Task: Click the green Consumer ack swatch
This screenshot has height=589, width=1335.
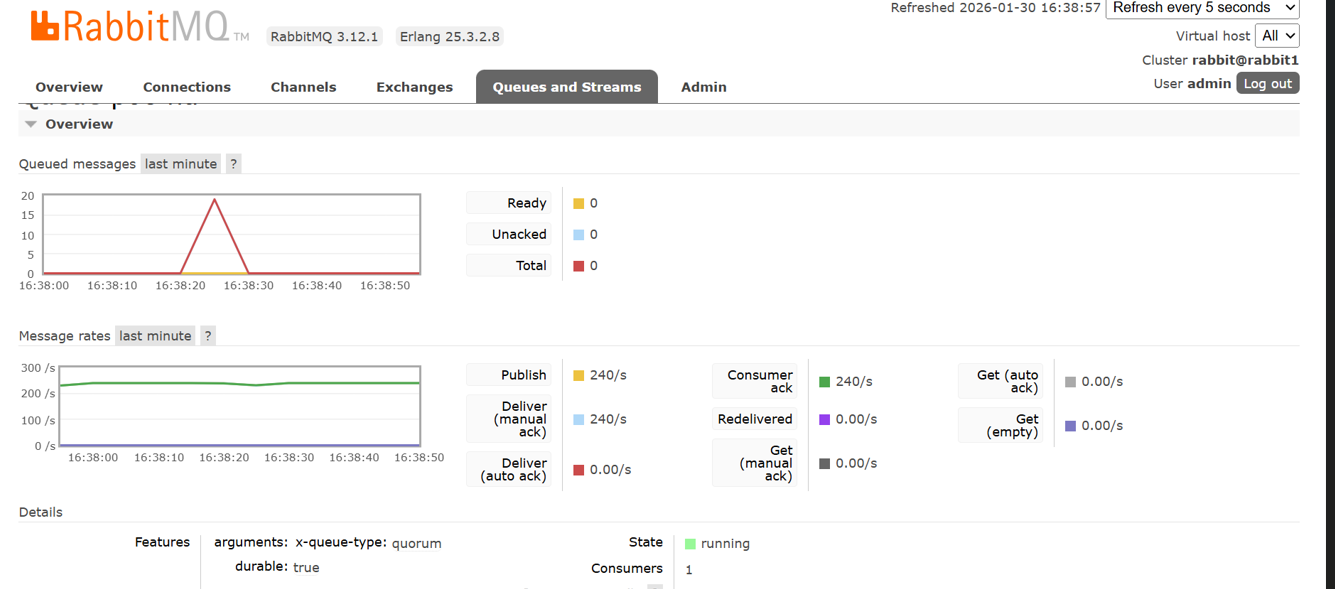Action: click(824, 382)
